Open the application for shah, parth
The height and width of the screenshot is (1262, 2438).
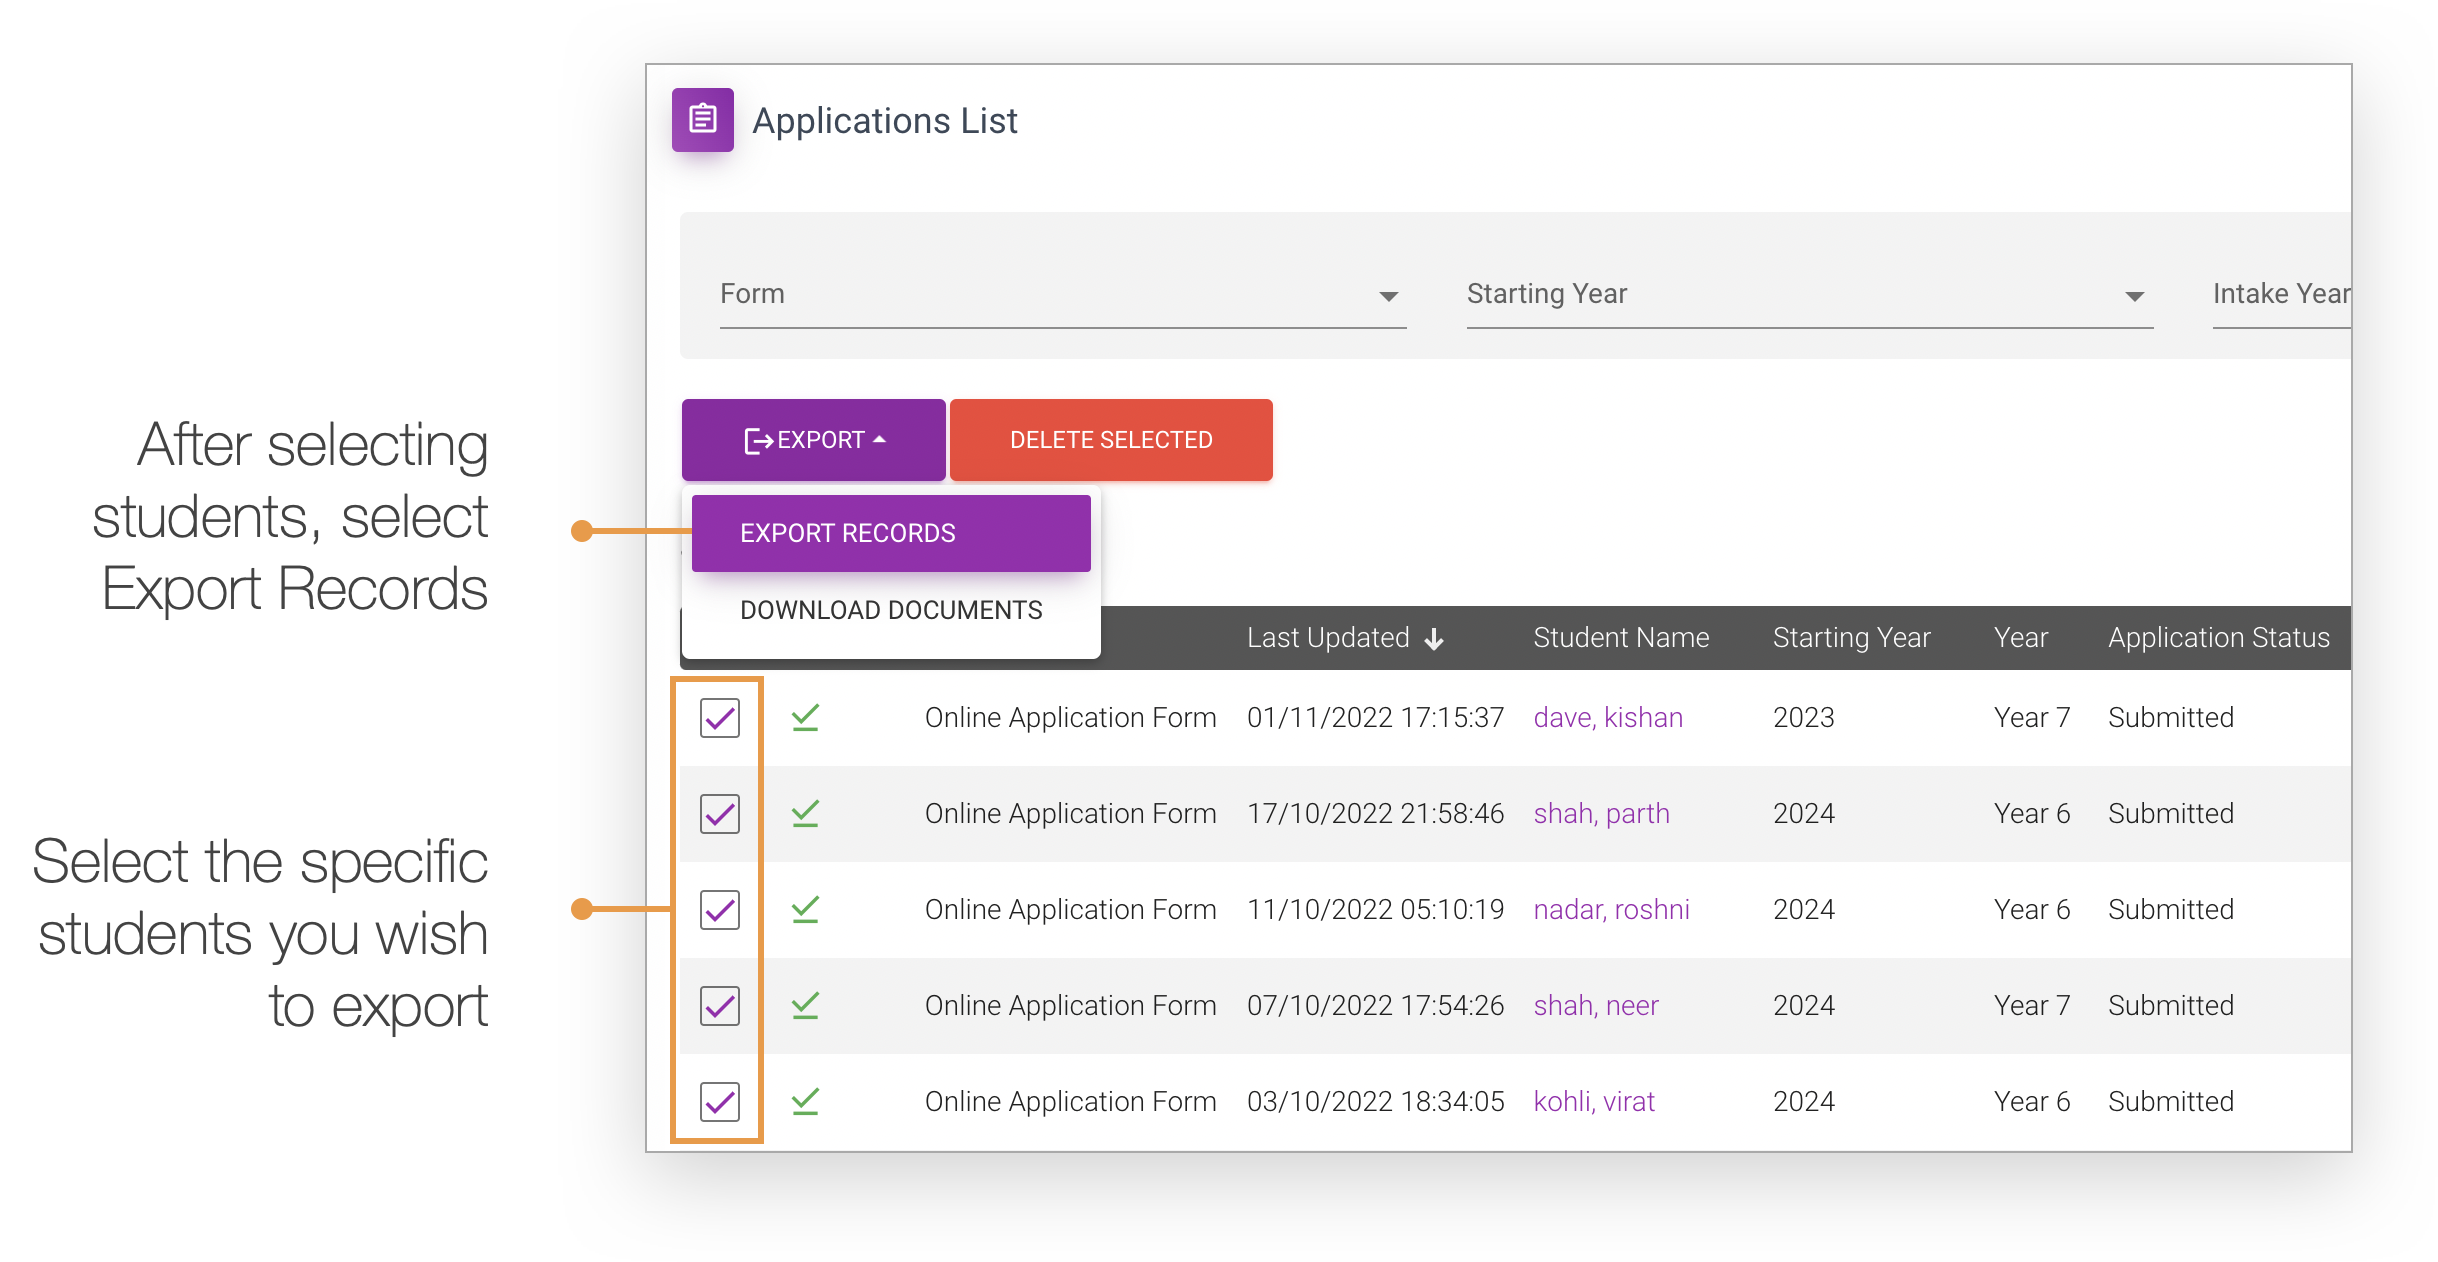pyautogui.click(x=1599, y=813)
